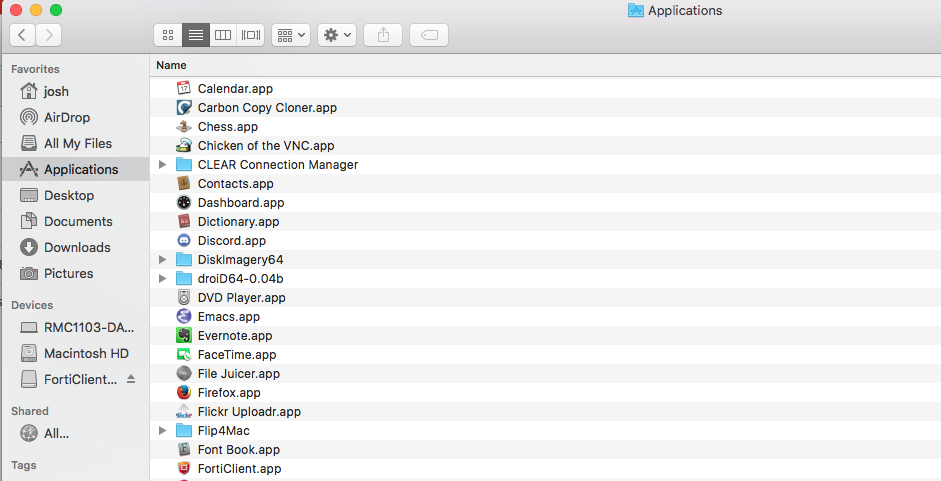Image resolution: width=941 pixels, height=481 pixels.
Task: Go back with the left arrow button
Action: click(x=22, y=35)
